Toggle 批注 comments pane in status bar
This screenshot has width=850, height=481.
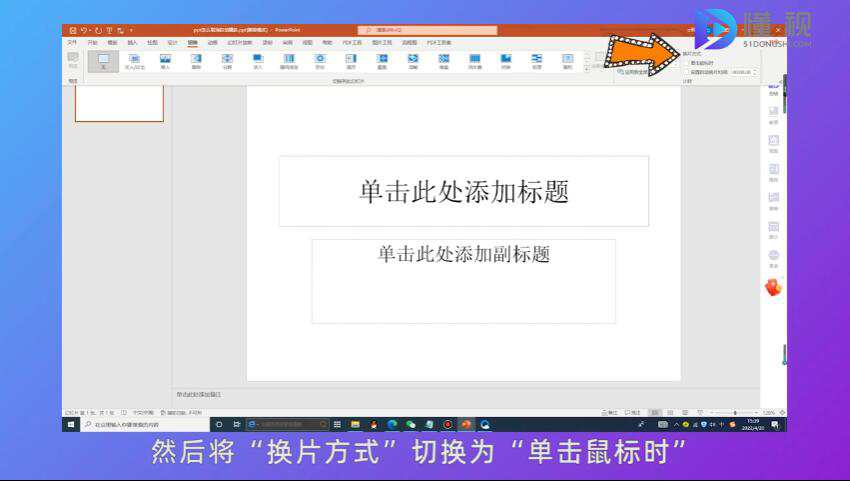(x=633, y=413)
